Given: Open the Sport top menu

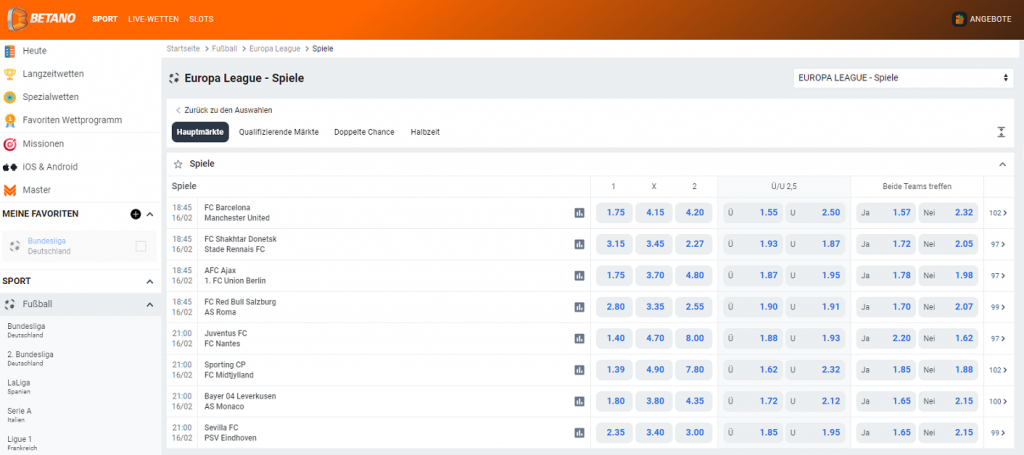Looking at the screenshot, I should [x=105, y=19].
